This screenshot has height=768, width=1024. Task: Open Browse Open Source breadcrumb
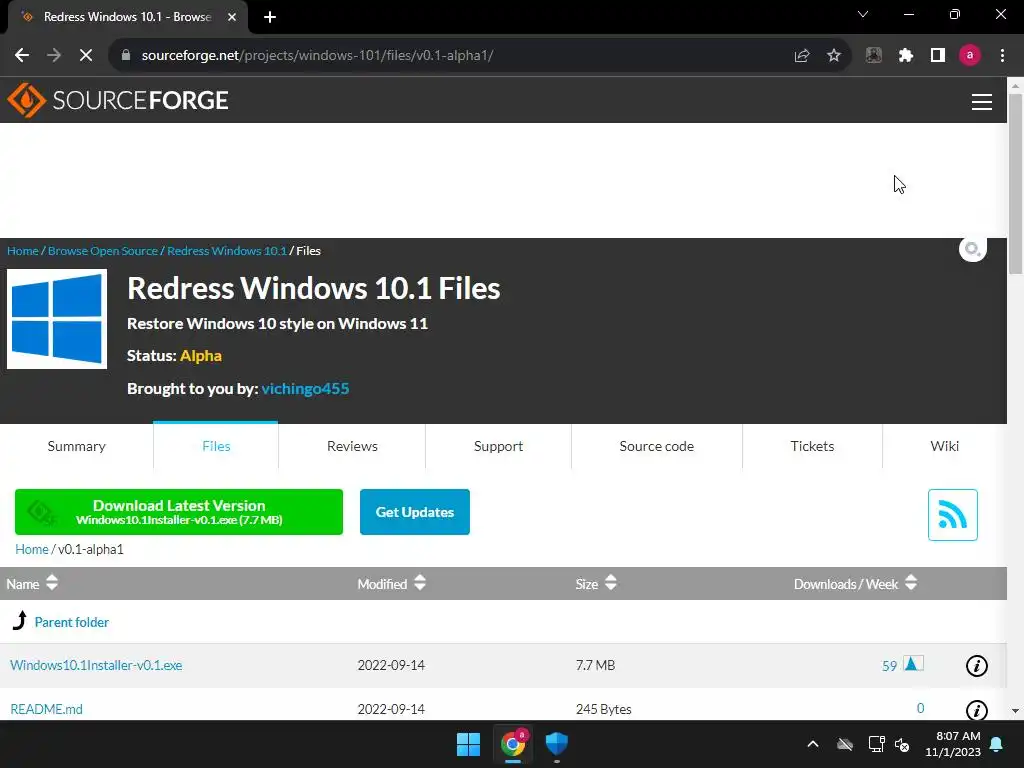103,251
